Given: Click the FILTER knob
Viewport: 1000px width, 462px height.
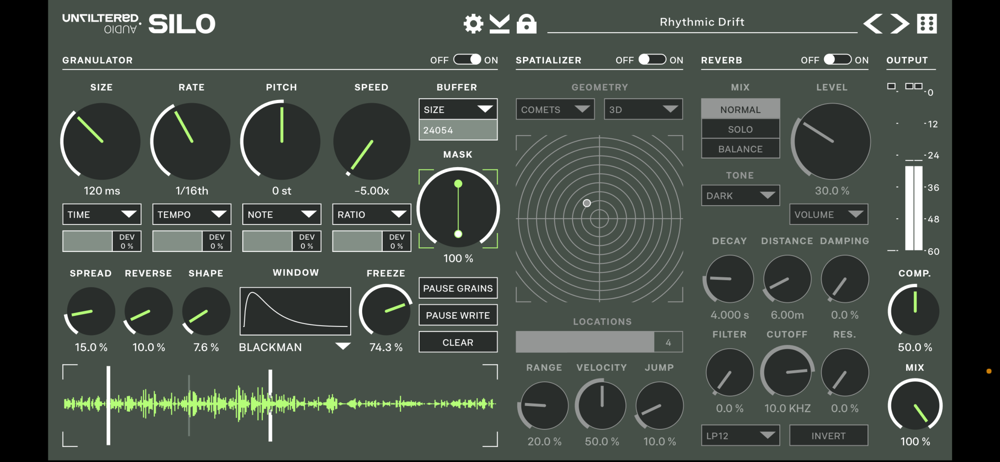Looking at the screenshot, I should [729, 373].
